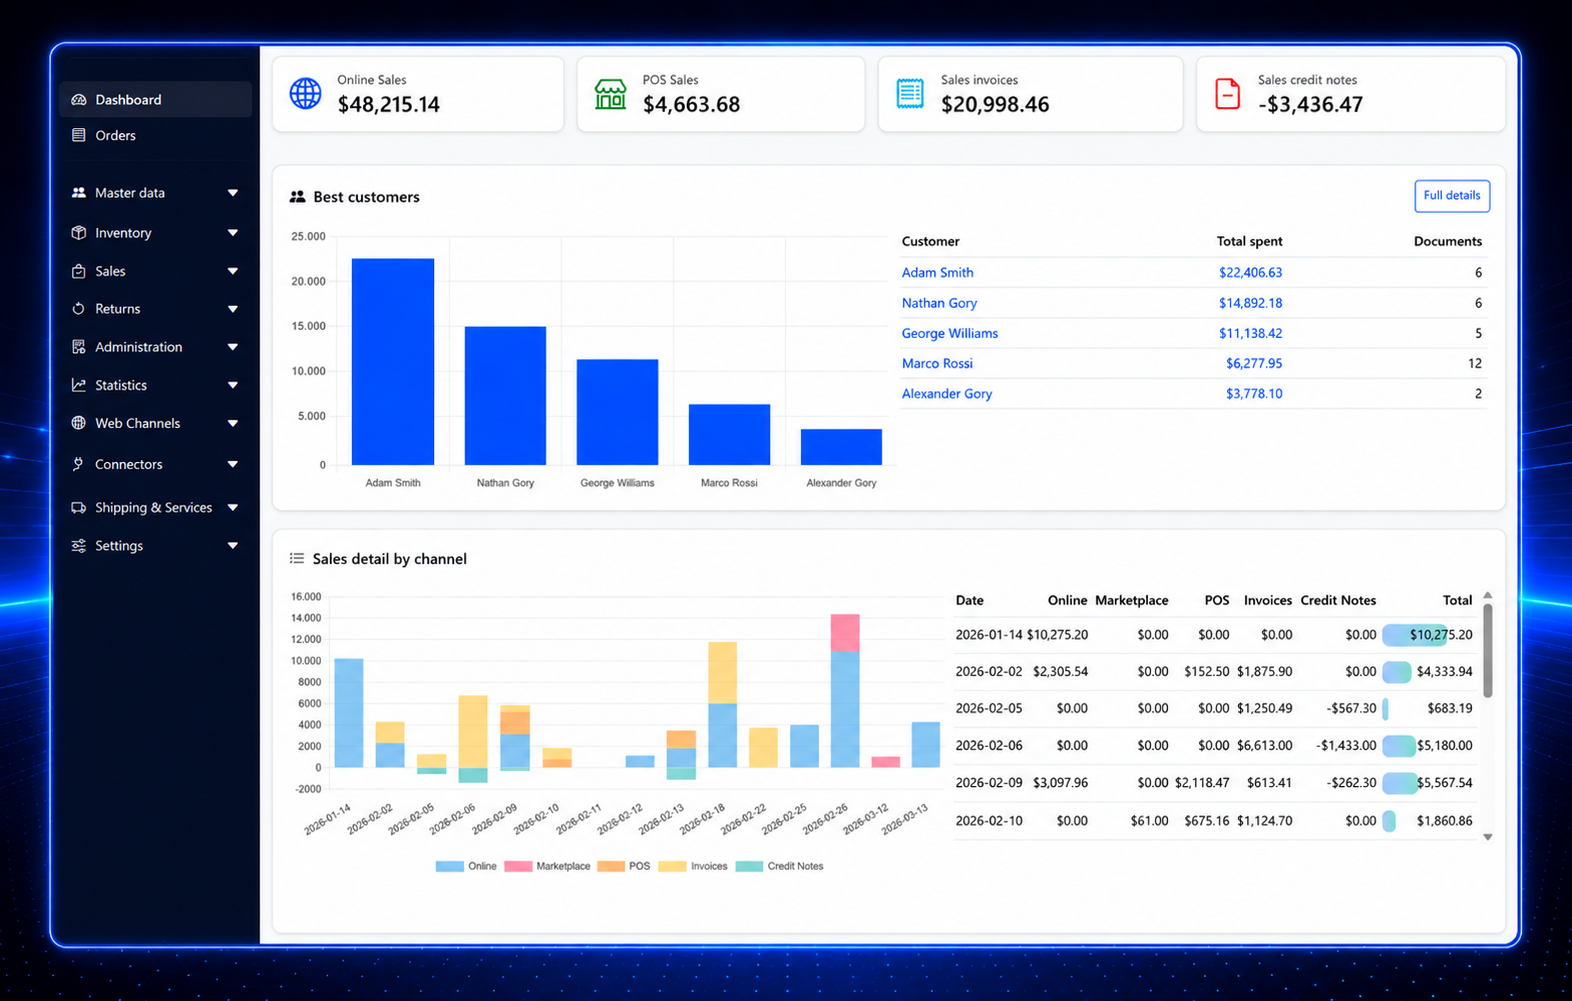Screen dimensions: 1572x1001
Task: Expand the Master data menu arrow
Action: coord(233,193)
